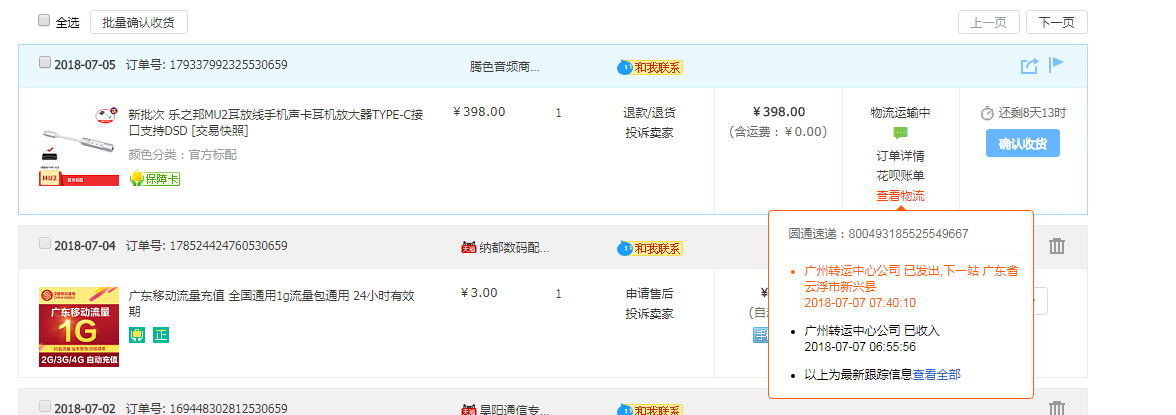Click the green 保障卡 badge
The image size is (1176, 415).
(154, 179)
